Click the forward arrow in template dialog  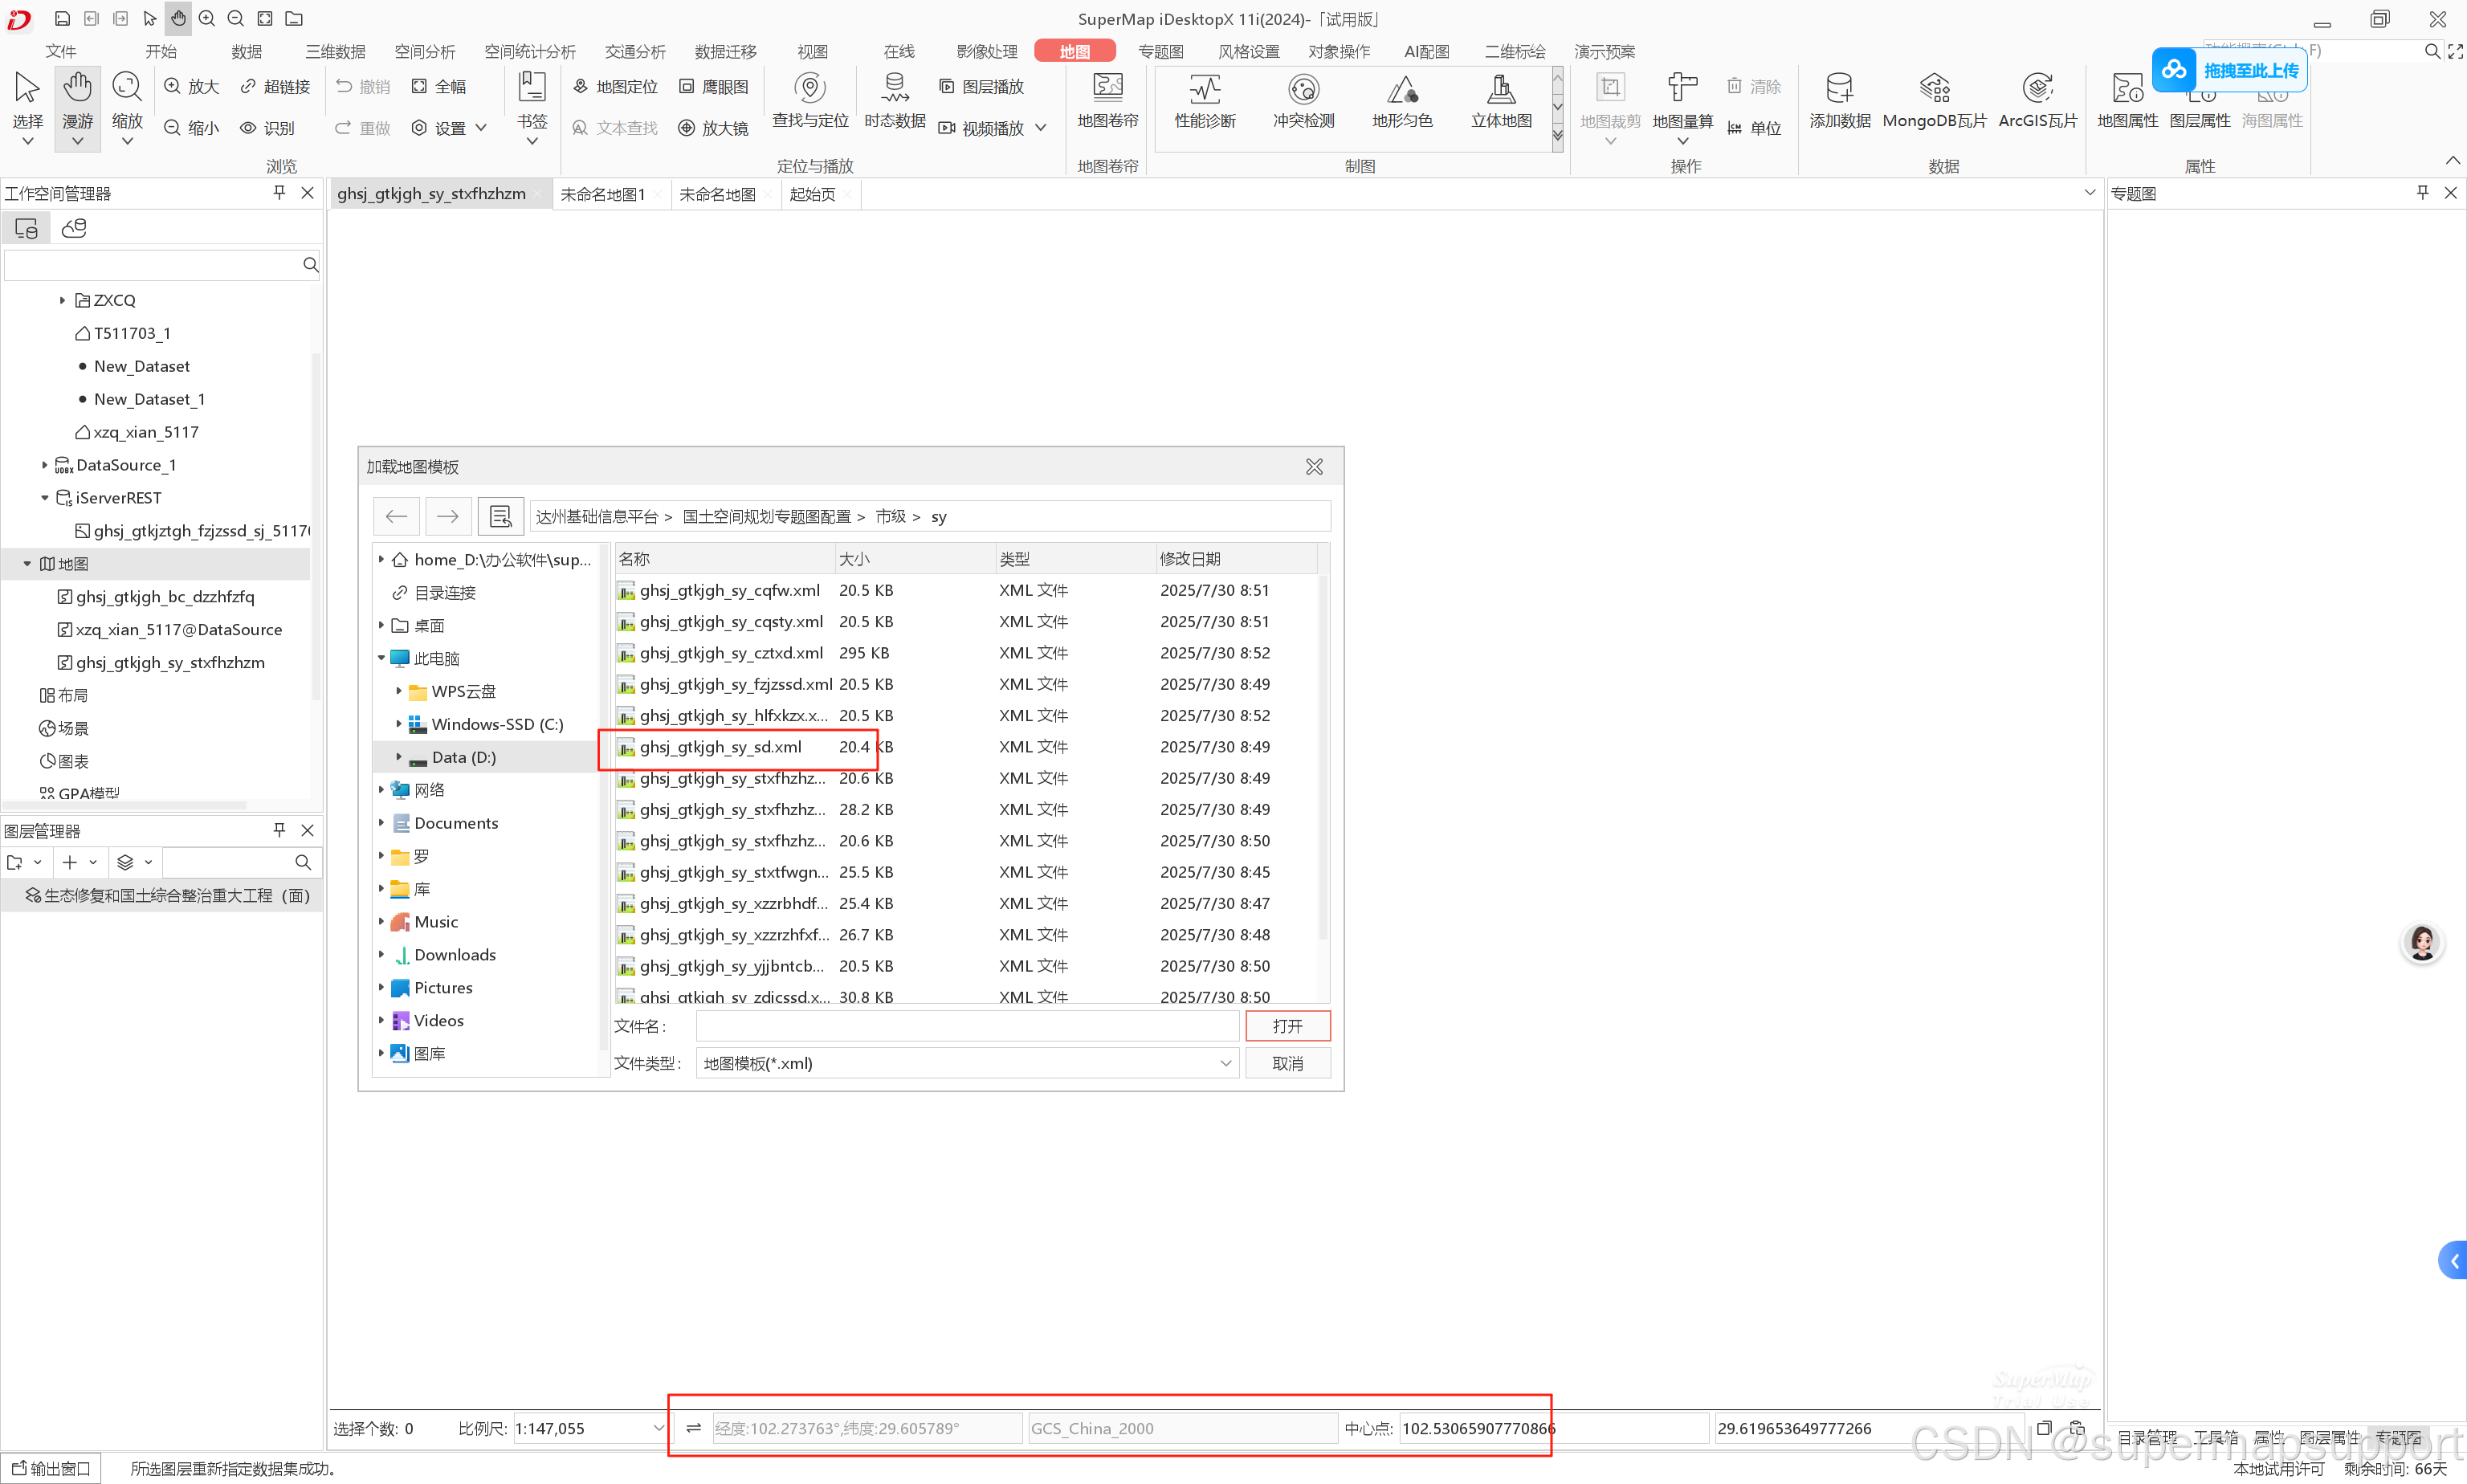(448, 516)
